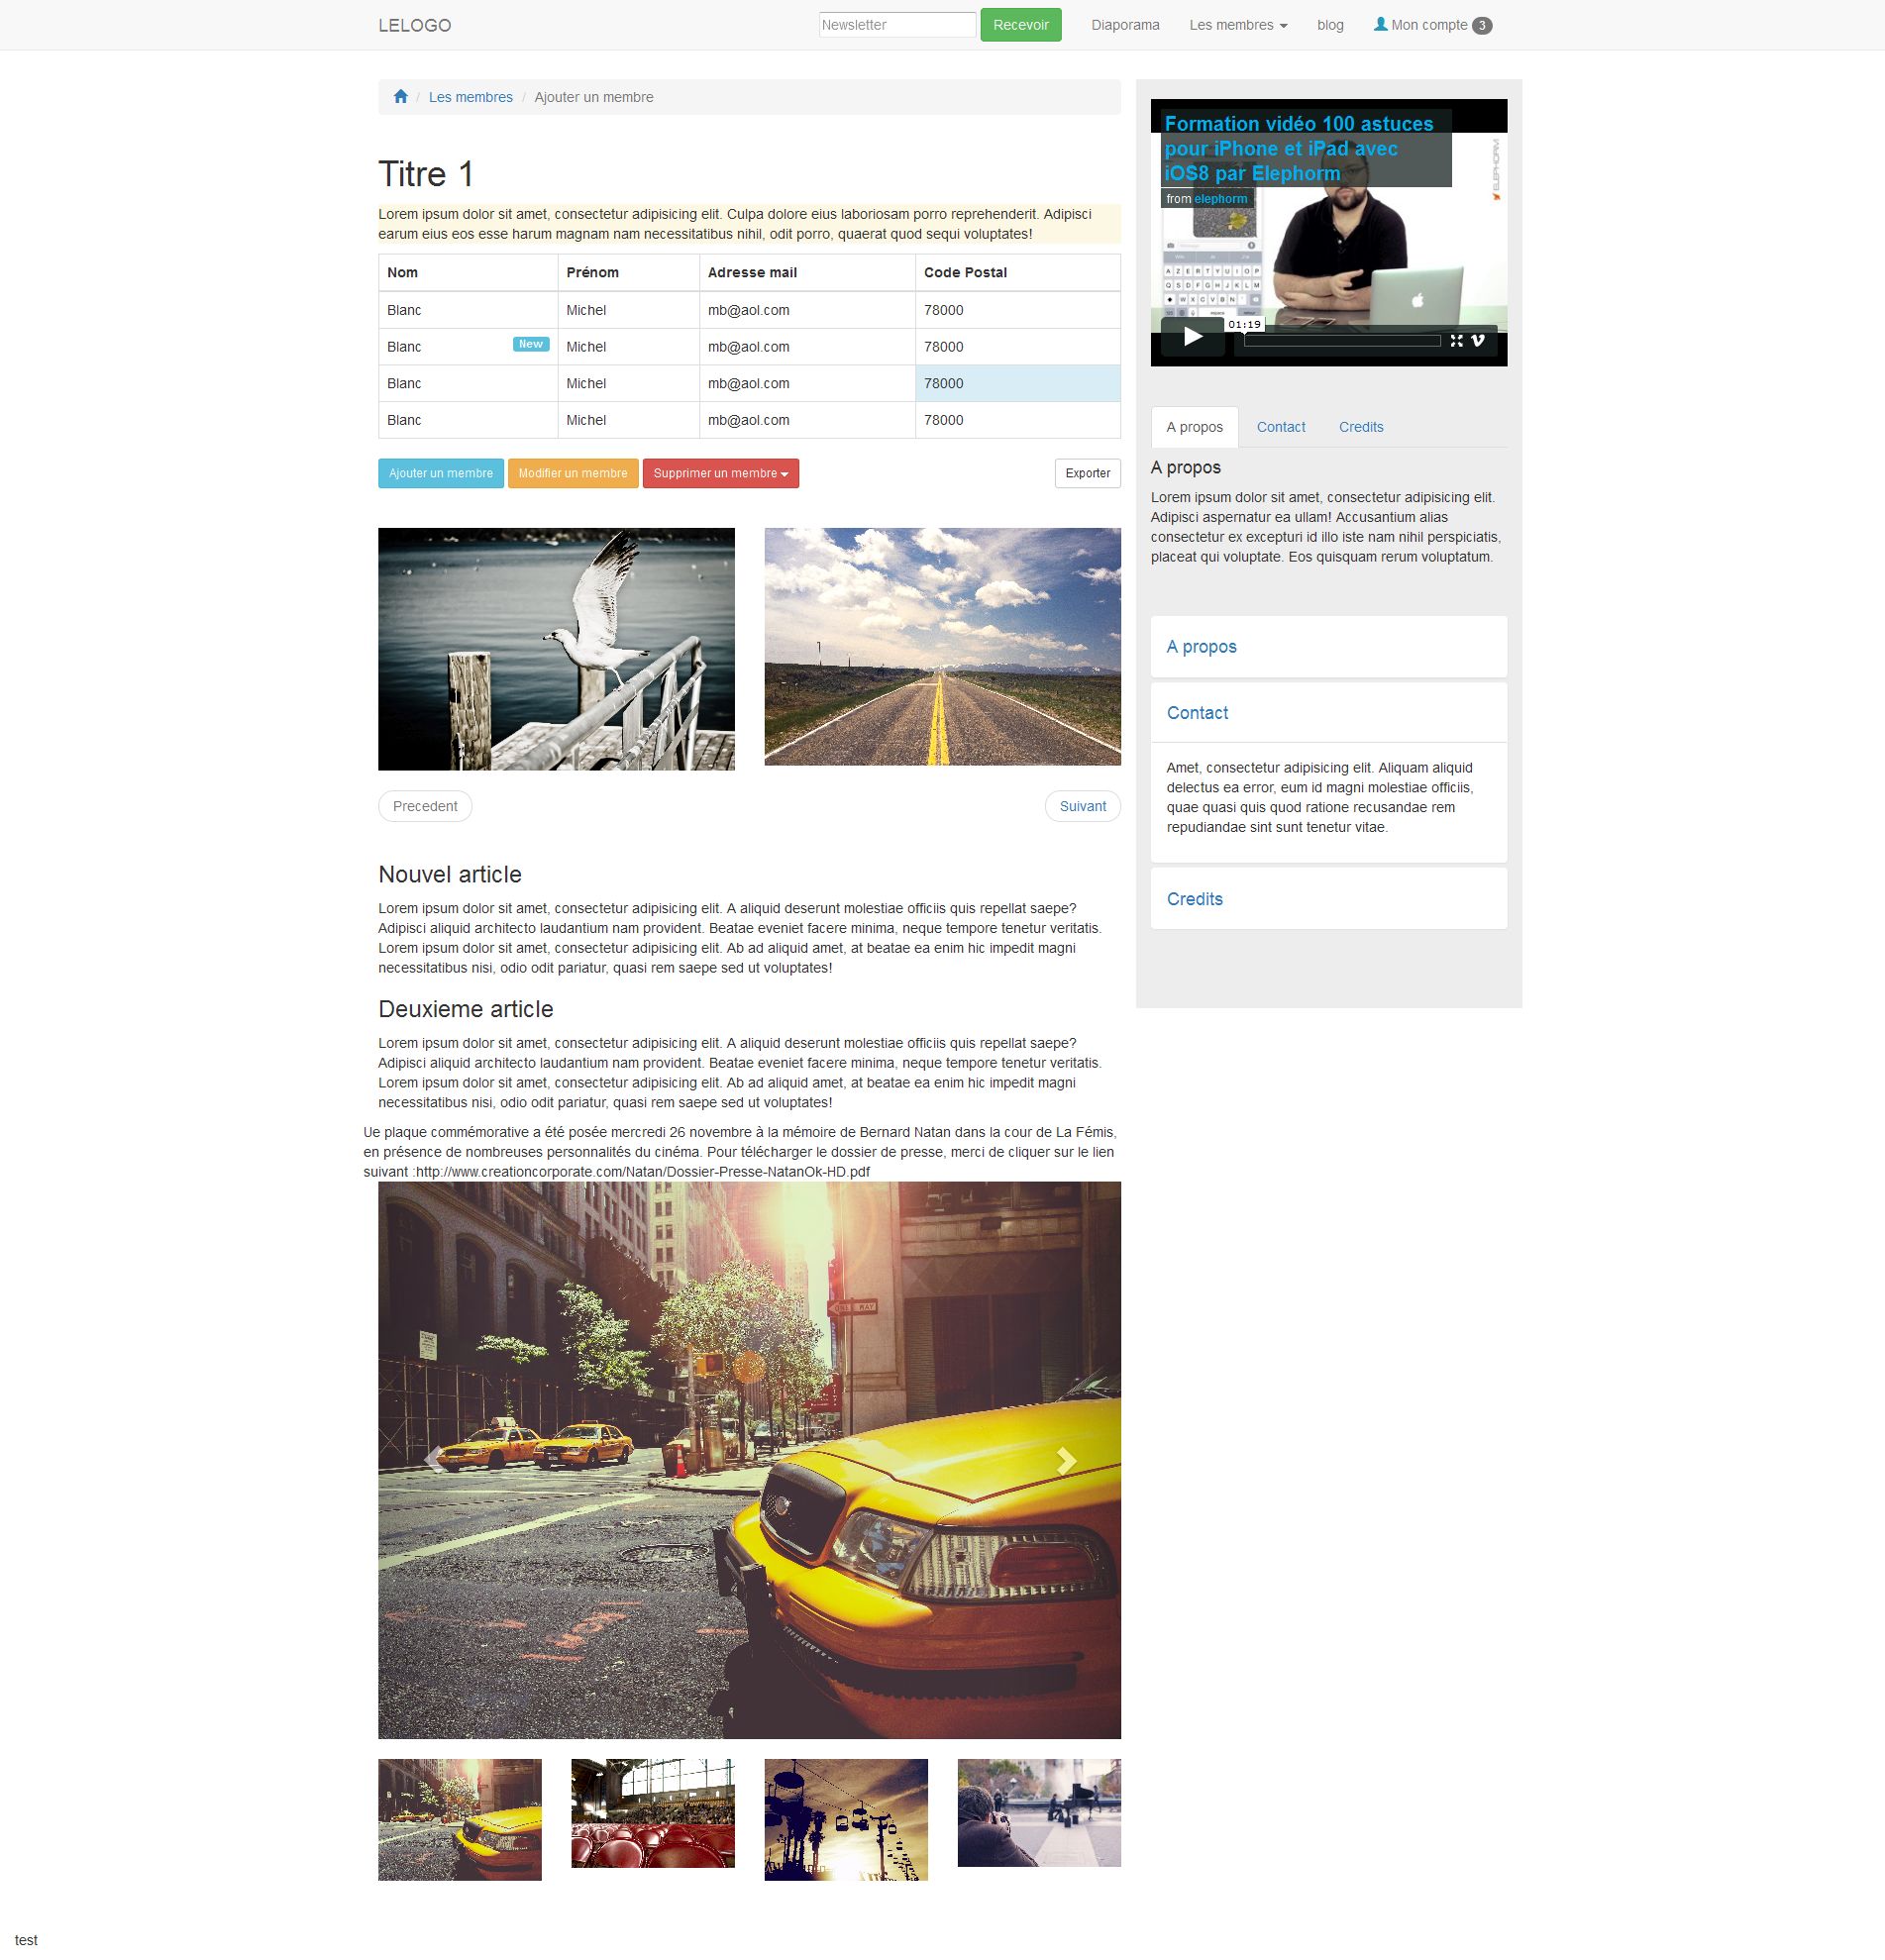Image resolution: width=1885 pixels, height=1960 pixels.
Task: Open the video title link Formation vidéo
Action: [x=1299, y=148]
